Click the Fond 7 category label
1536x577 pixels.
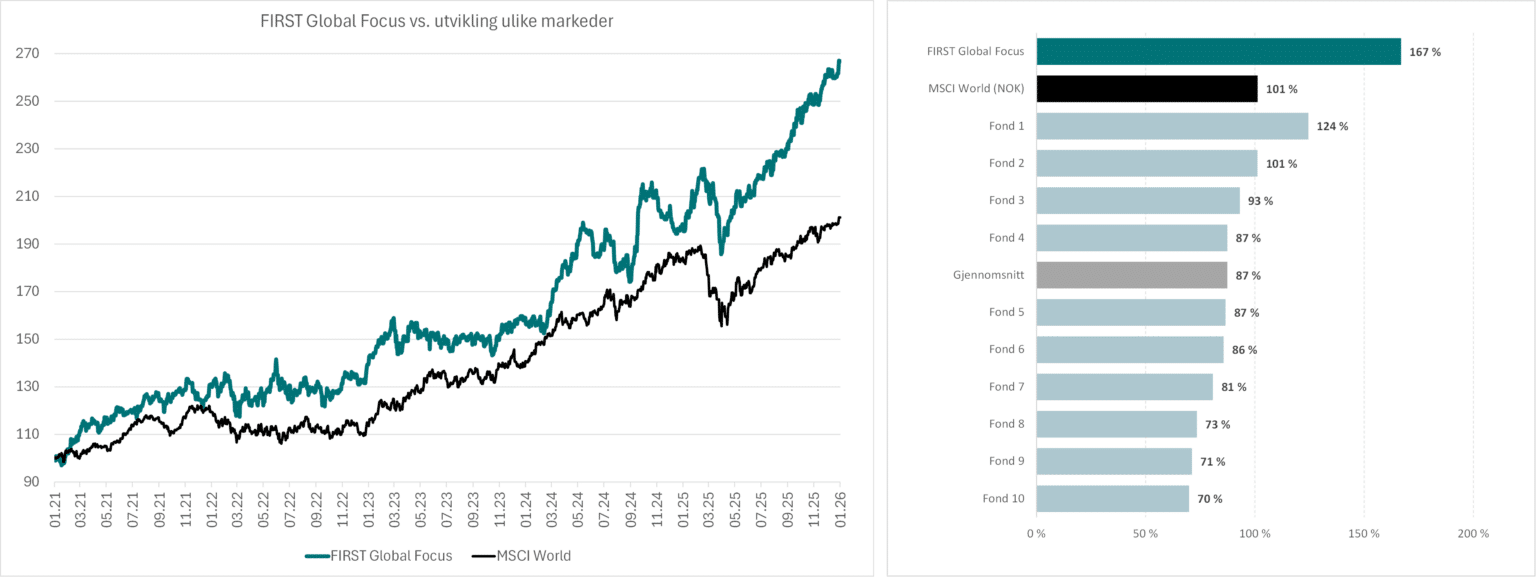[x=1006, y=387]
